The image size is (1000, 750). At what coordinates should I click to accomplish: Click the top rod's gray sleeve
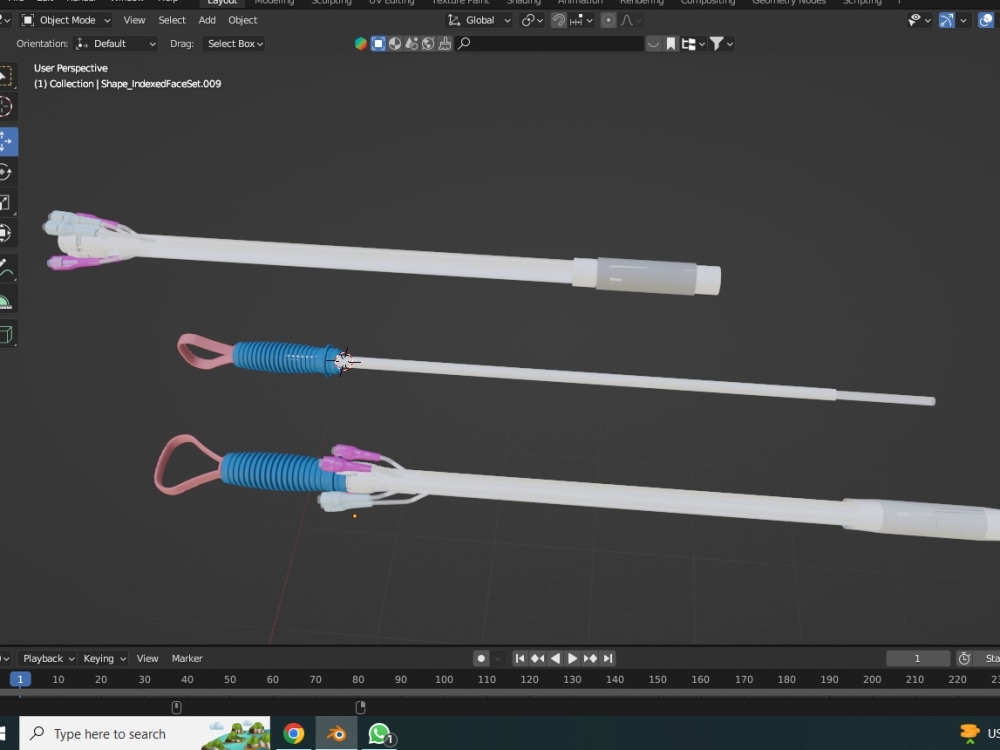646,276
